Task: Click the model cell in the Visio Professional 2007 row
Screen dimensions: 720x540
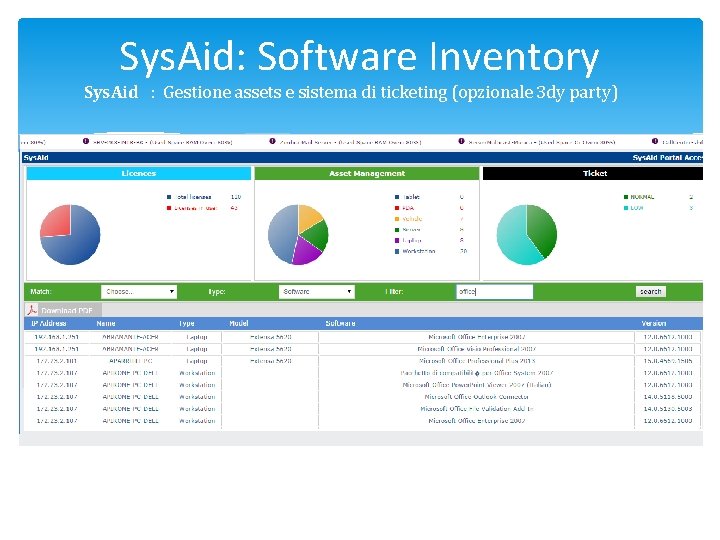Action: point(270,349)
